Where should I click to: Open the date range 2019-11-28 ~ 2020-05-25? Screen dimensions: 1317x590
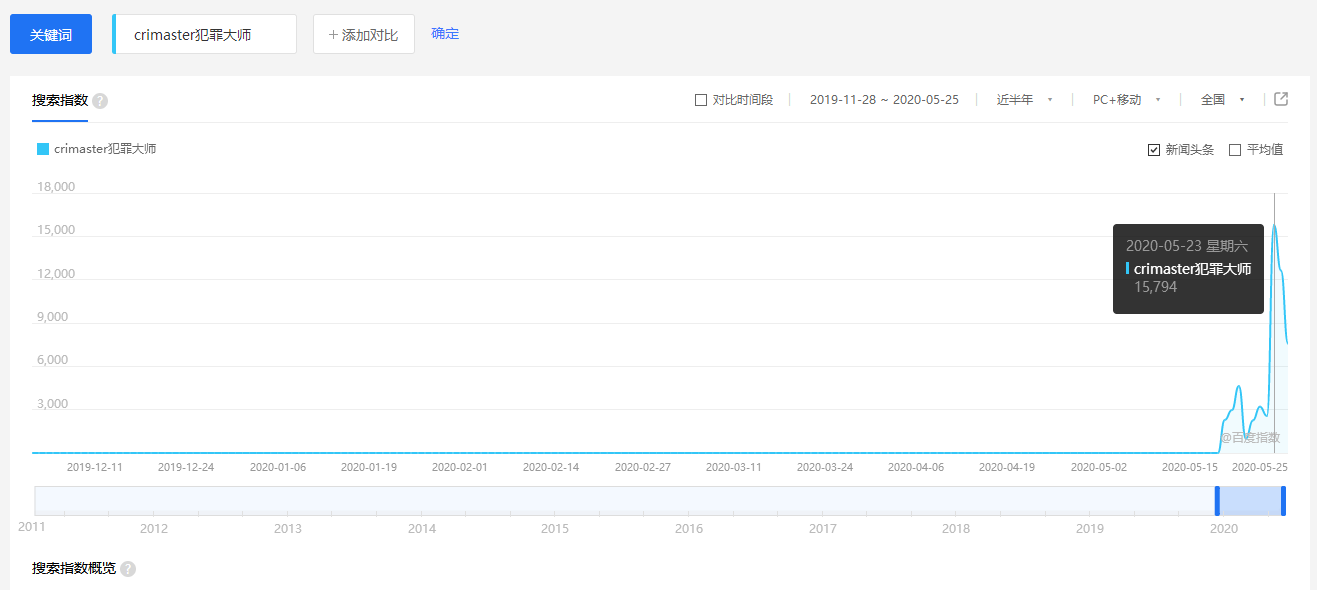coord(884,100)
